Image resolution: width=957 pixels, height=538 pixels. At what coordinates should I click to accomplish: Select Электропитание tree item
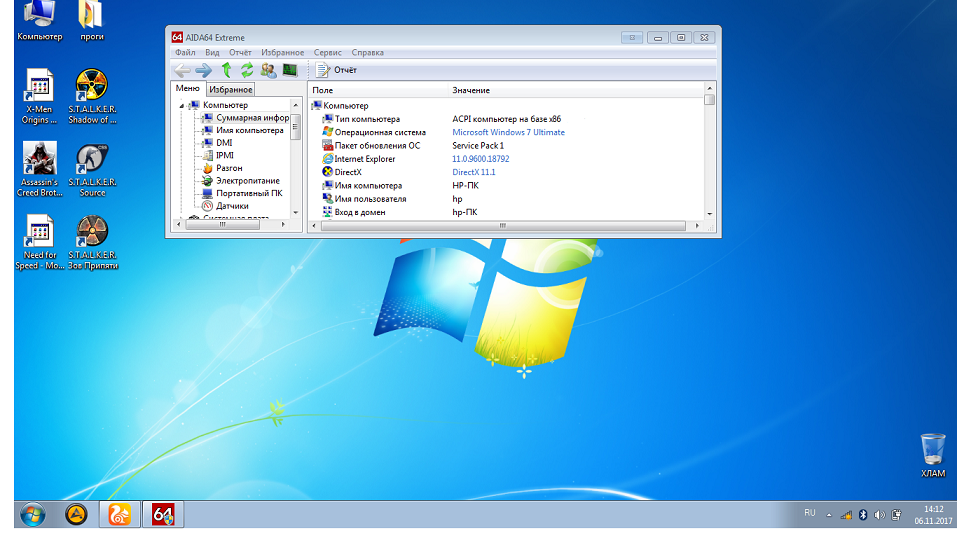click(247, 181)
